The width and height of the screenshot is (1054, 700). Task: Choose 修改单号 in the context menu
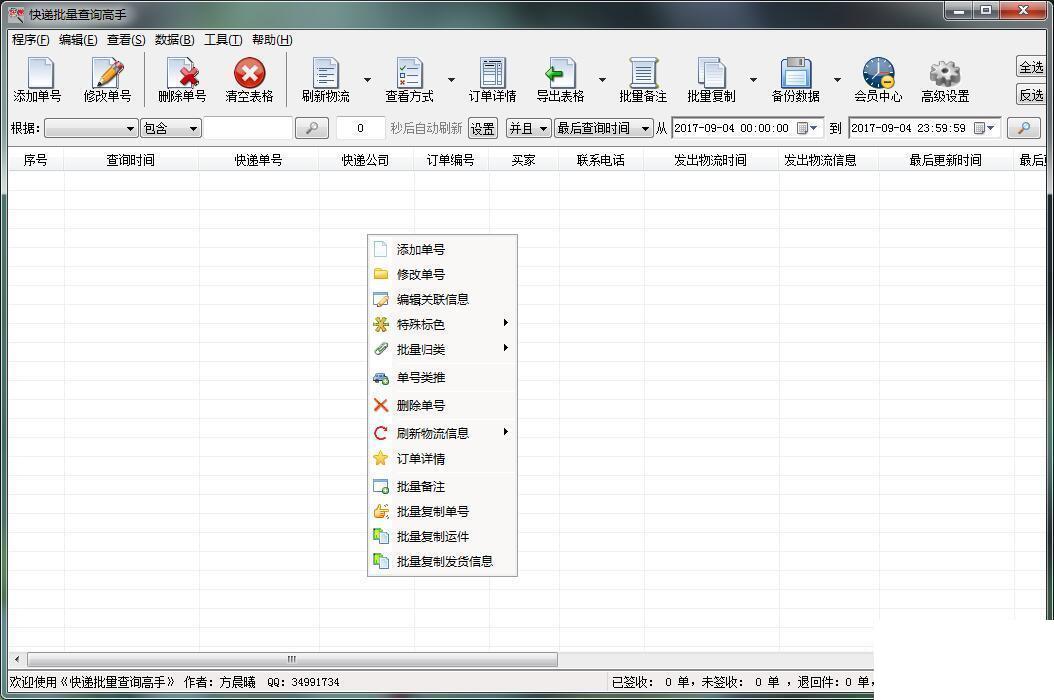click(x=442, y=274)
